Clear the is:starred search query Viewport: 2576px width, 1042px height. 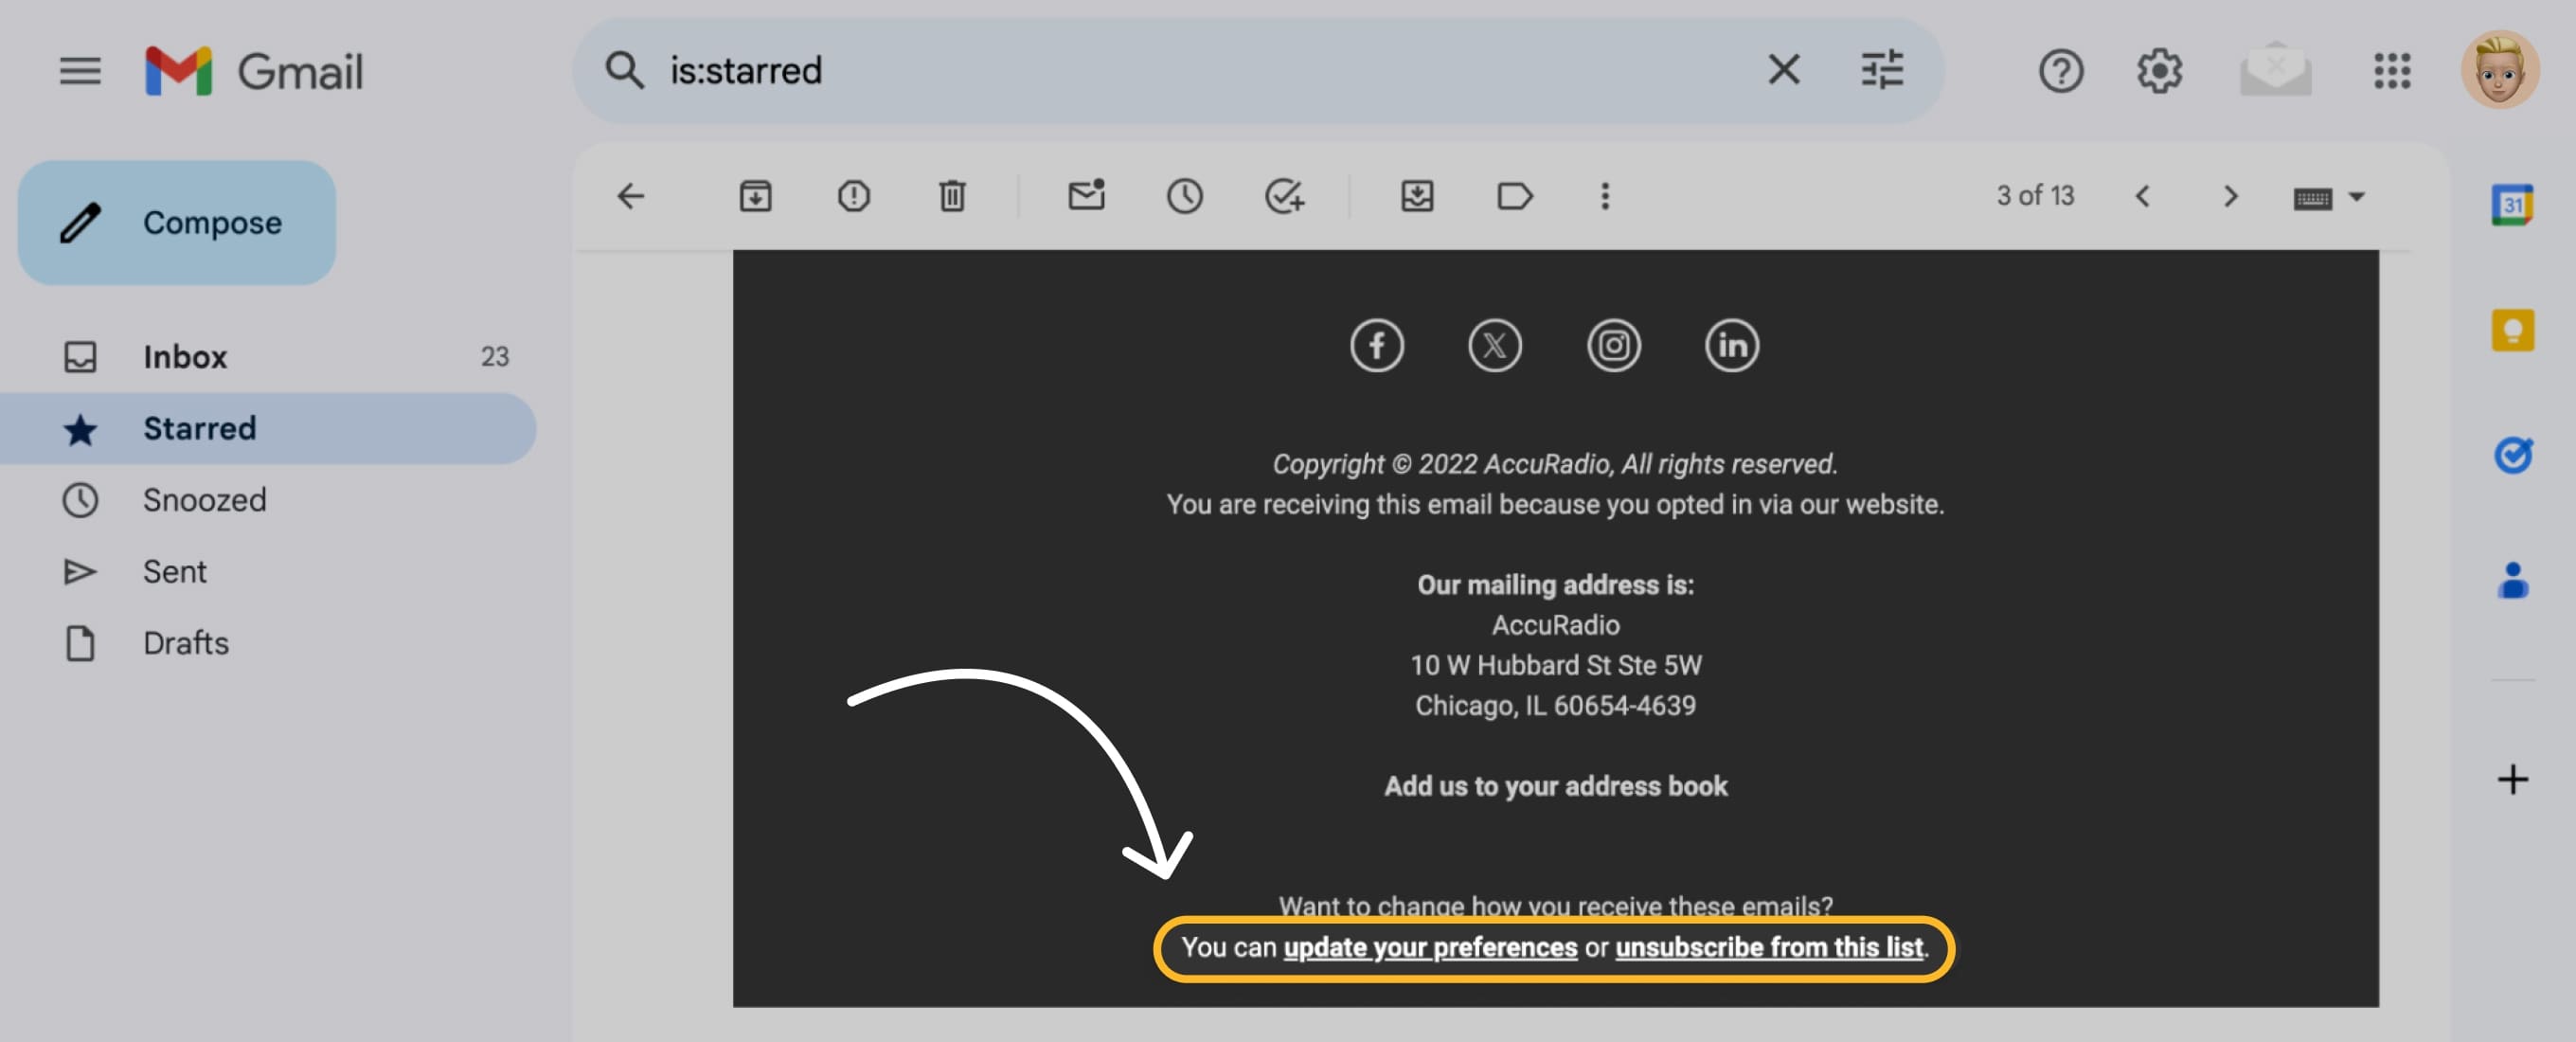pos(1783,70)
